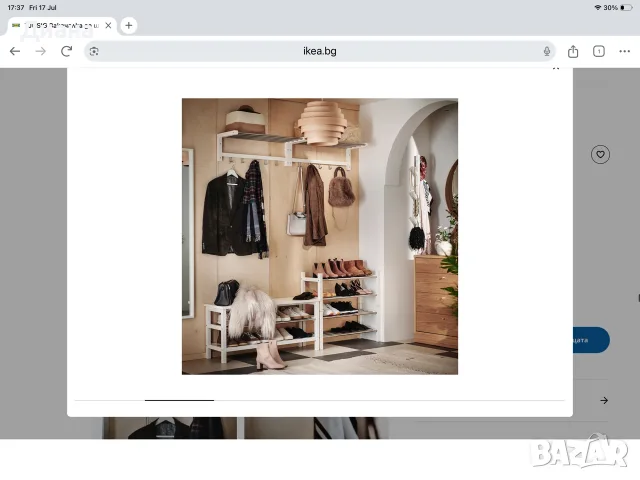Open the Lens search icon in the address bar
Viewport: 640px width, 480px height.
pos(94,51)
